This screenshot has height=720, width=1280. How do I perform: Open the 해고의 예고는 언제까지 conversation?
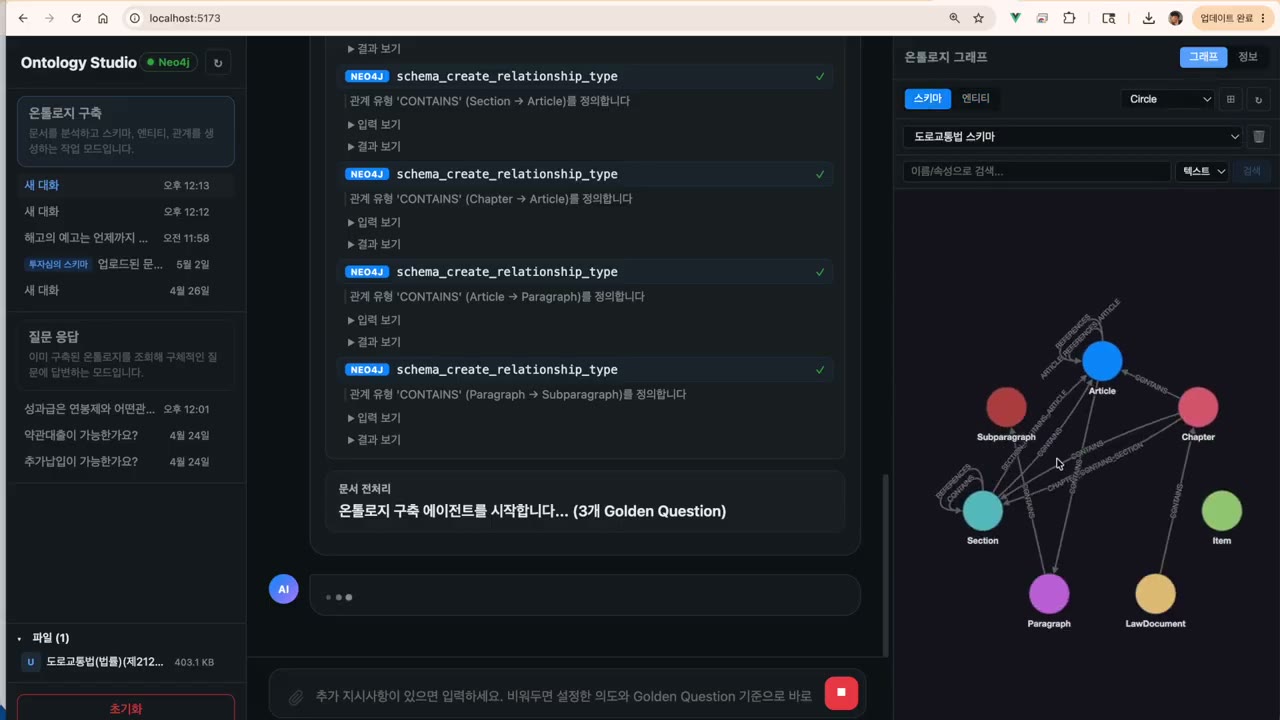(126, 238)
